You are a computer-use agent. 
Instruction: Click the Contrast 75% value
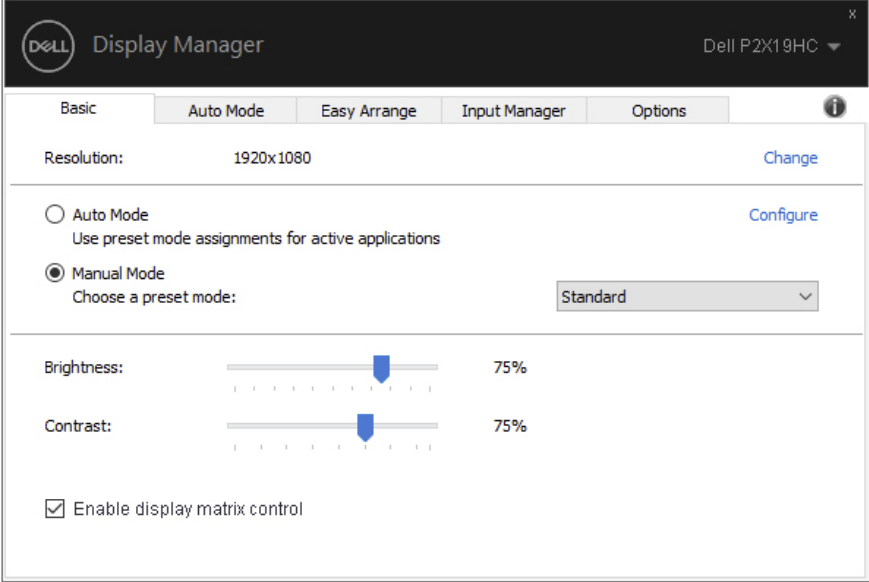tap(510, 426)
